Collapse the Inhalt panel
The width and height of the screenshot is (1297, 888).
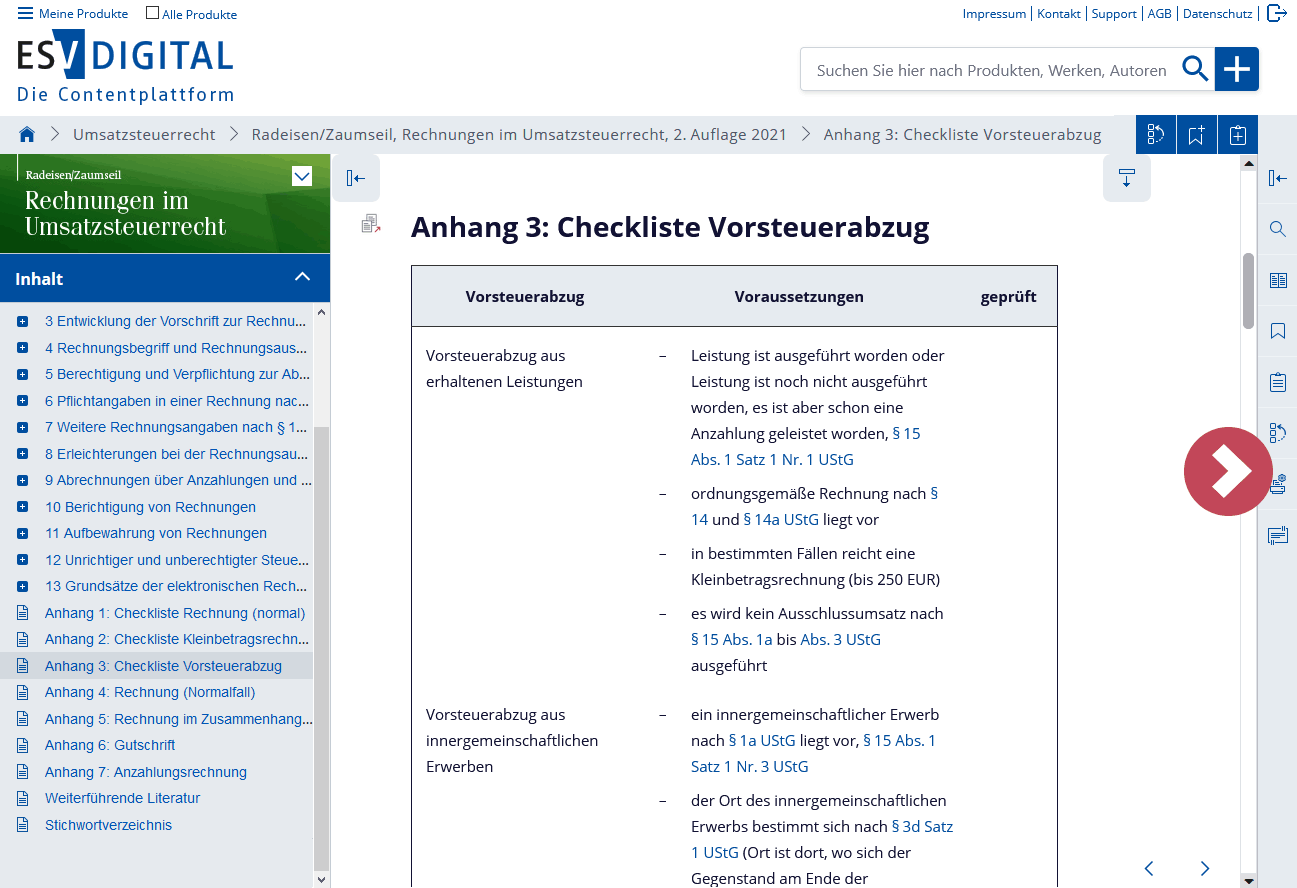point(302,277)
